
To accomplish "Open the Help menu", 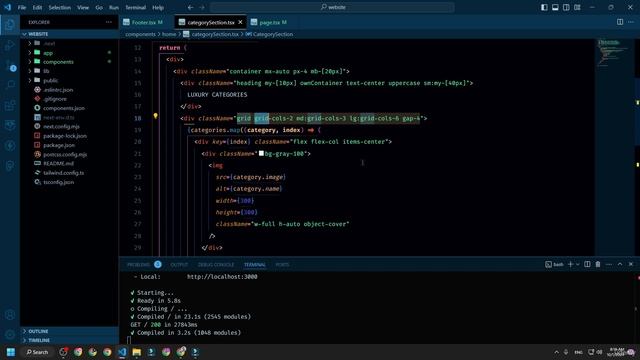I will tap(158, 7).
